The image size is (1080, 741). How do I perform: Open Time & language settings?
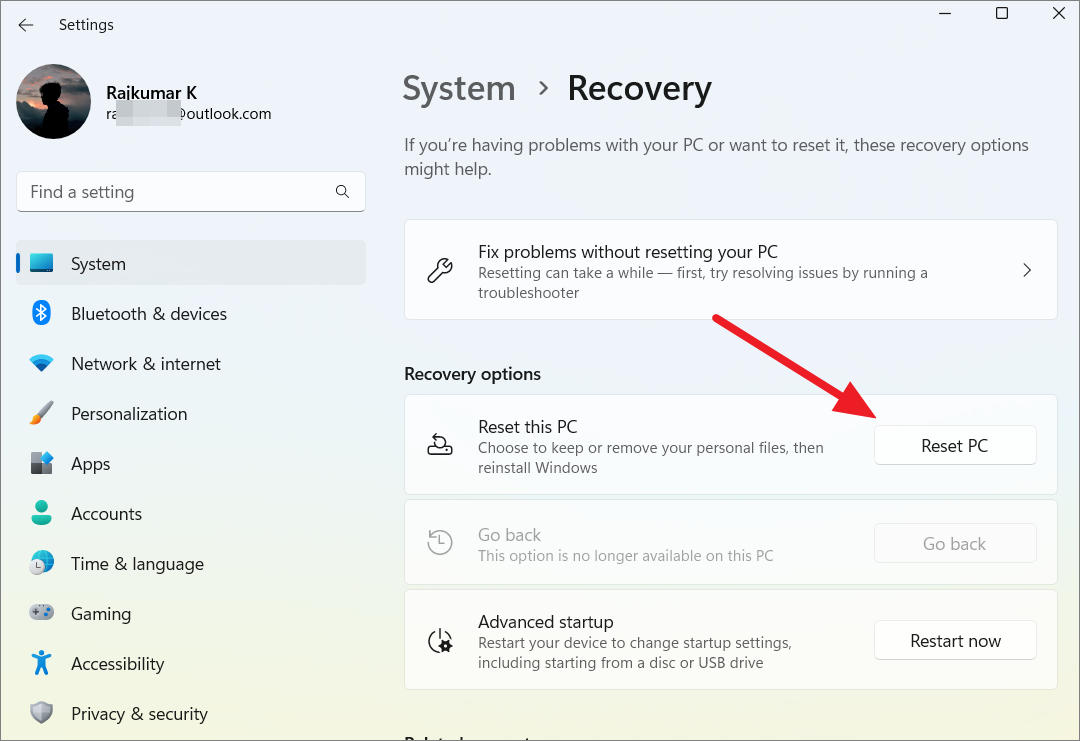coord(191,563)
